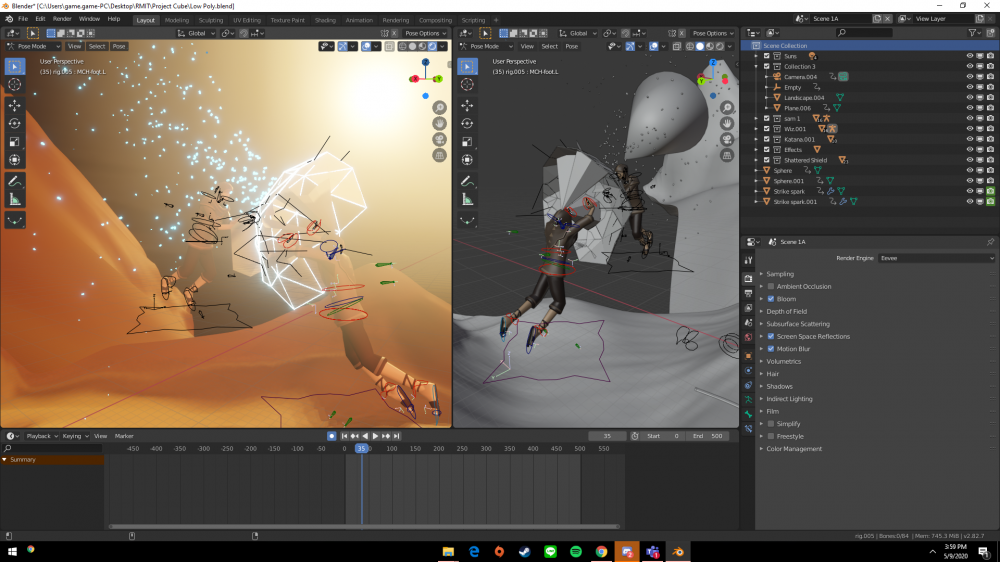
Task: Open the Render menu
Action: pos(62,19)
